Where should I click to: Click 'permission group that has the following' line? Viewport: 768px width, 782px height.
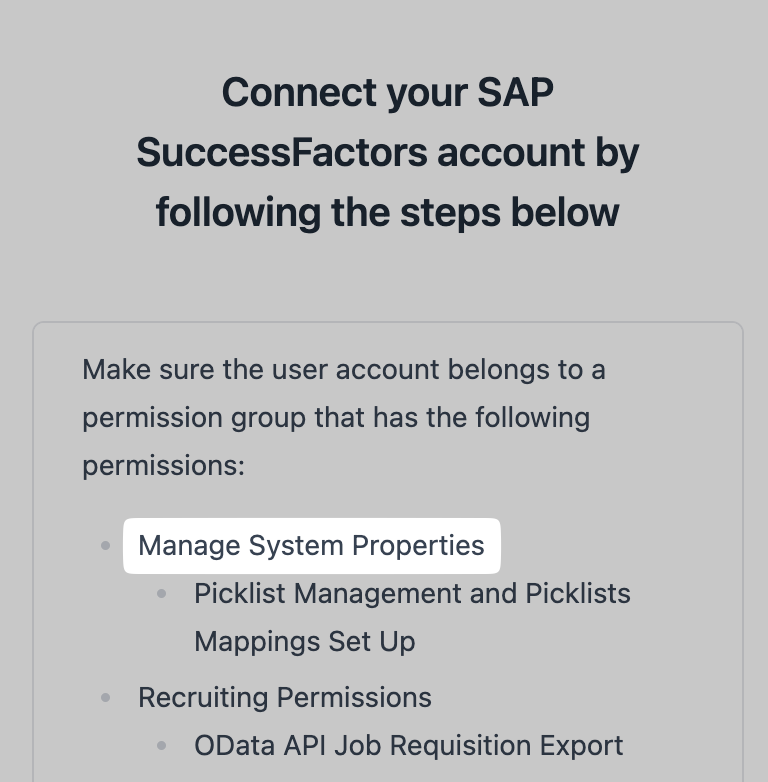pyautogui.click(x=336, y=417)
